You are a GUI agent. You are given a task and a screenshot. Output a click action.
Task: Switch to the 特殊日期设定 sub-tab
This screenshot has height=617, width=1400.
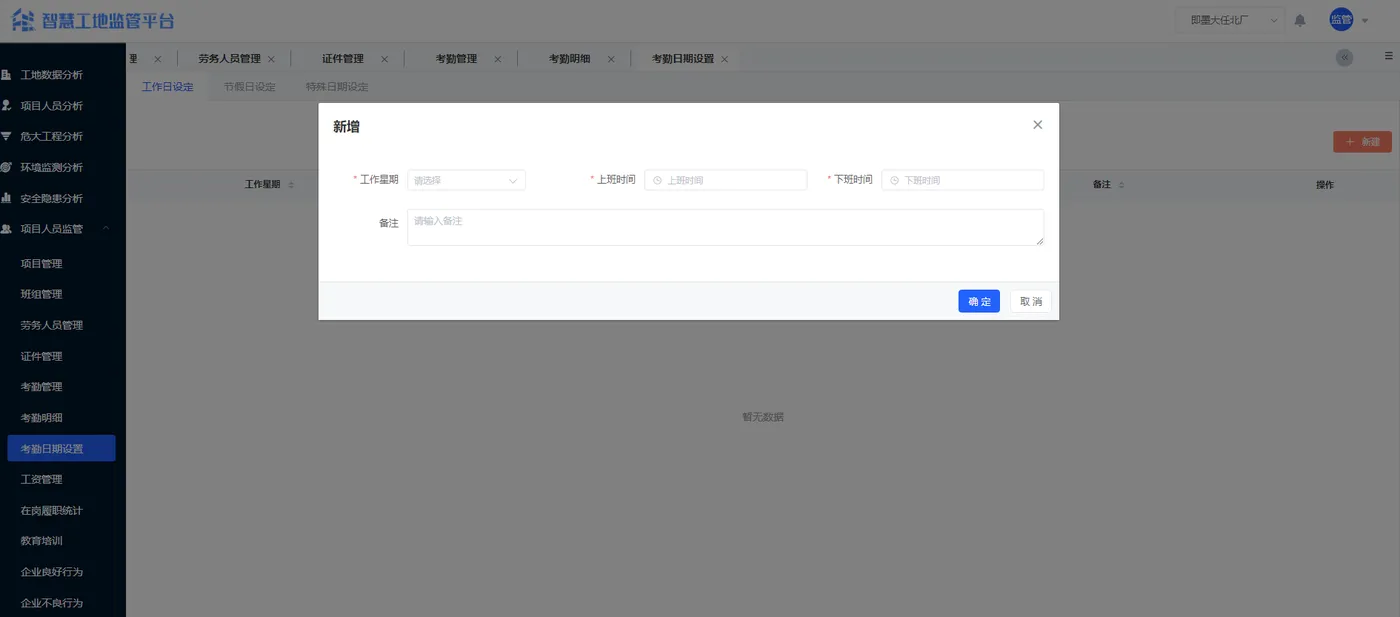pyautogui.click(x=337, y=87)
